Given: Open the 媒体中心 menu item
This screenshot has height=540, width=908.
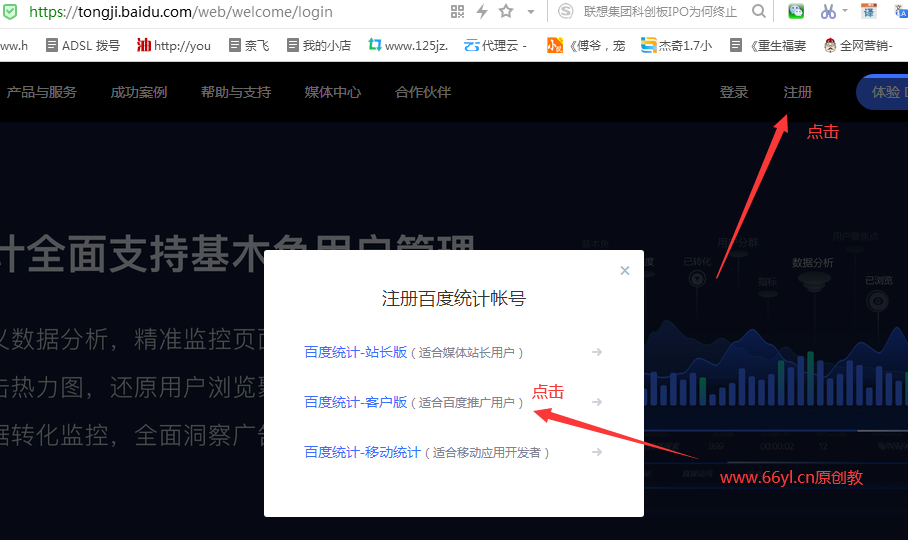Looking at the screenshot, I should pyautogui.click(x=333, y=92).
